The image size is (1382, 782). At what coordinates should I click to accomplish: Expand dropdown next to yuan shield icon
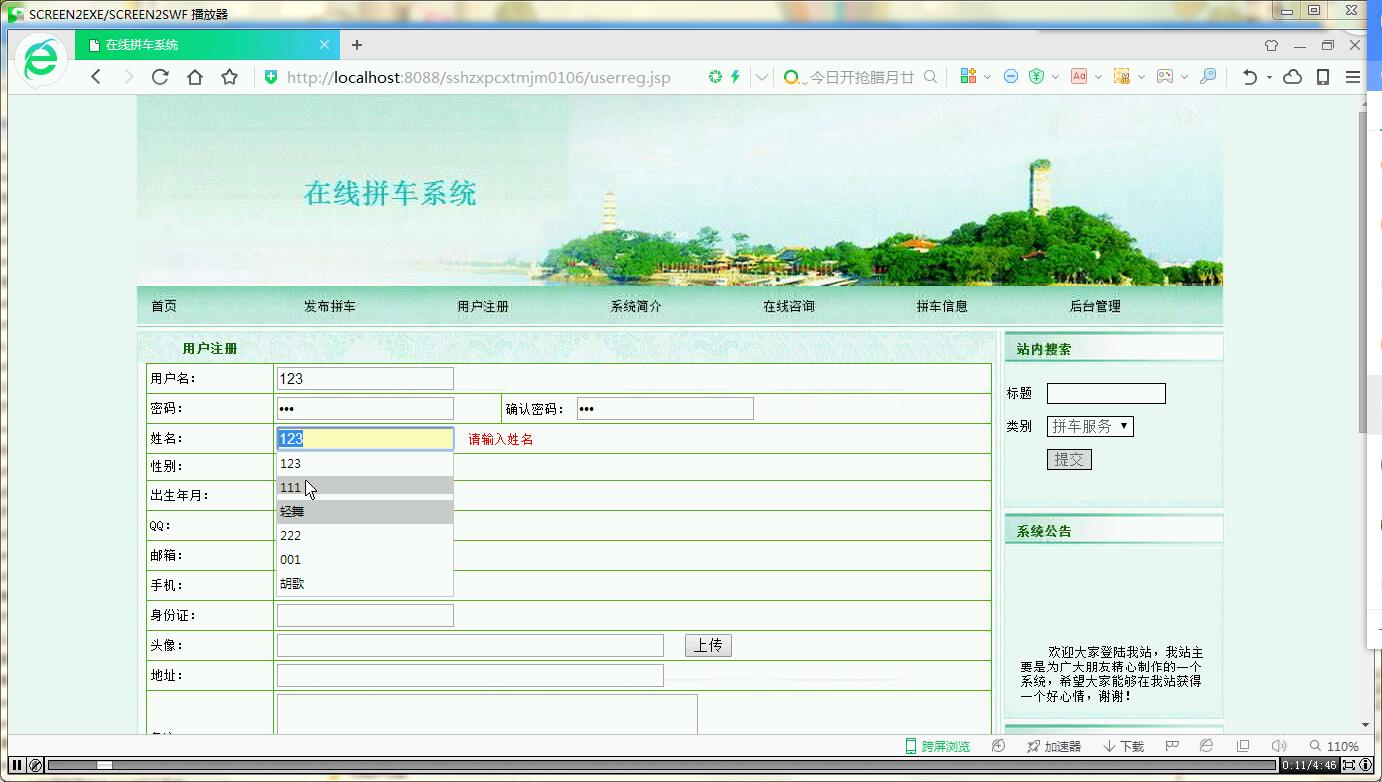point(1055,77)
